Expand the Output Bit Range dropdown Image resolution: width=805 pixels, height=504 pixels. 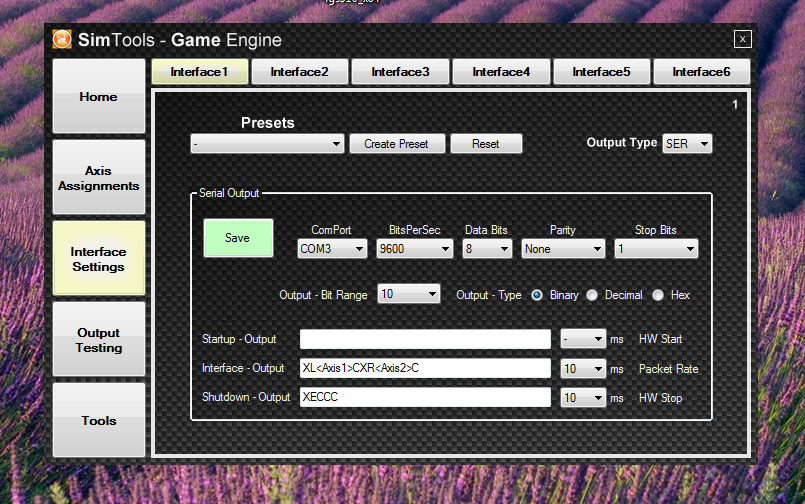click(x=409, y=294)
